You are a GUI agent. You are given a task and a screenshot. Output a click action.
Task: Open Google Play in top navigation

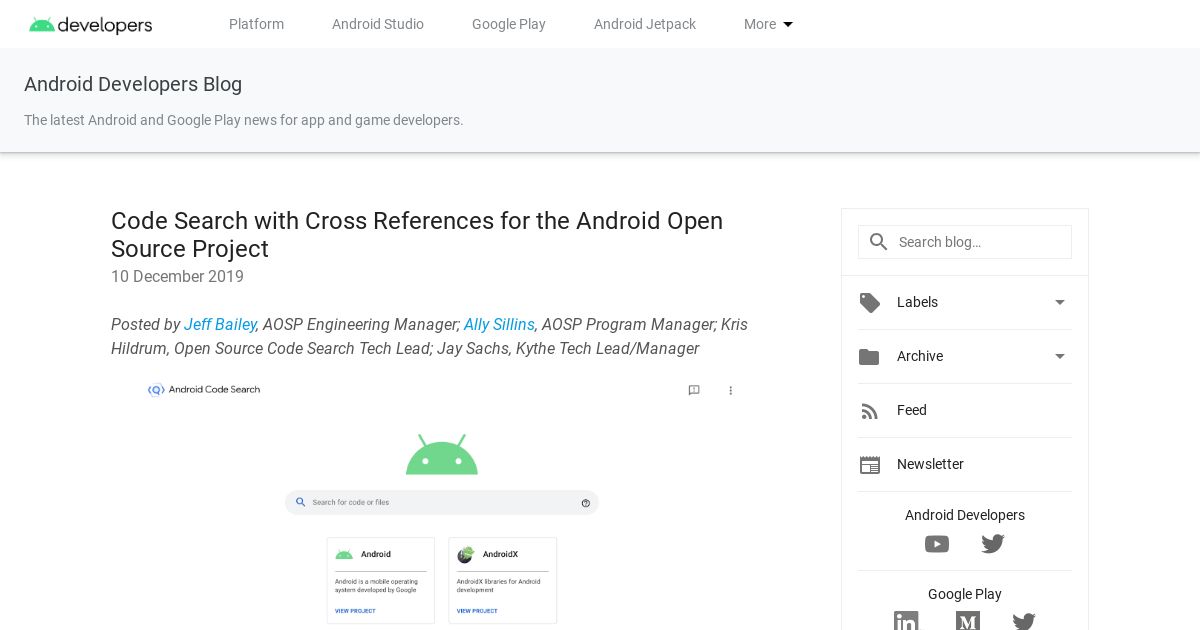click(x=509, y=24)
